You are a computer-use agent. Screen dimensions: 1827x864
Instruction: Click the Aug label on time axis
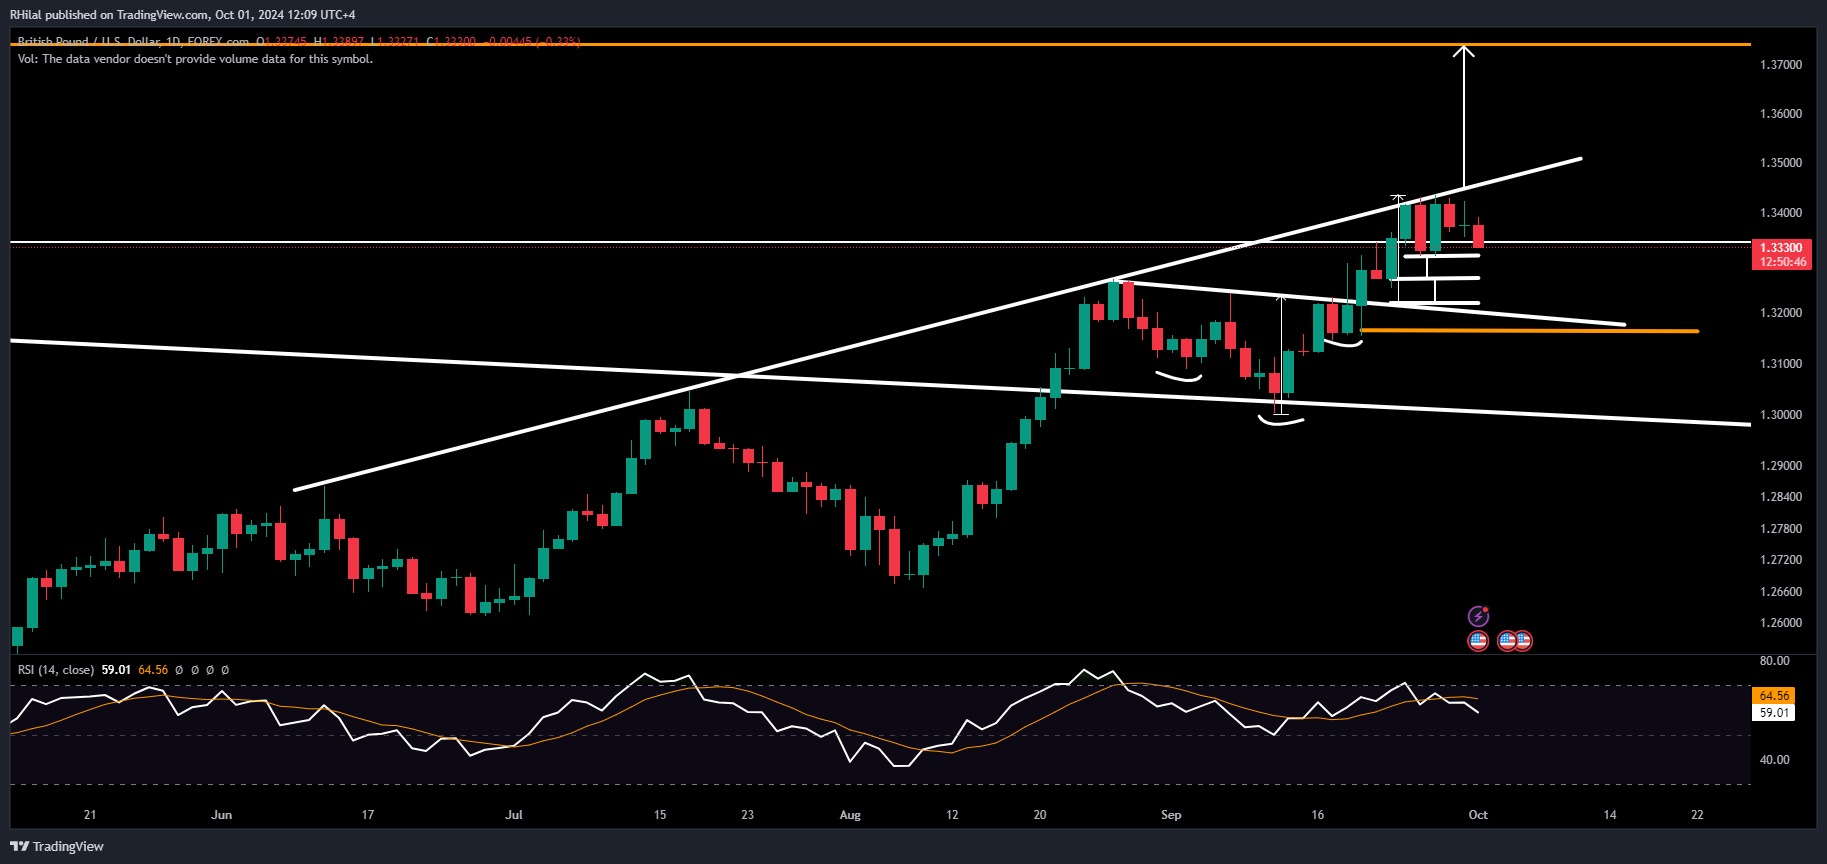pyautogui.click(x=850, y=815)
